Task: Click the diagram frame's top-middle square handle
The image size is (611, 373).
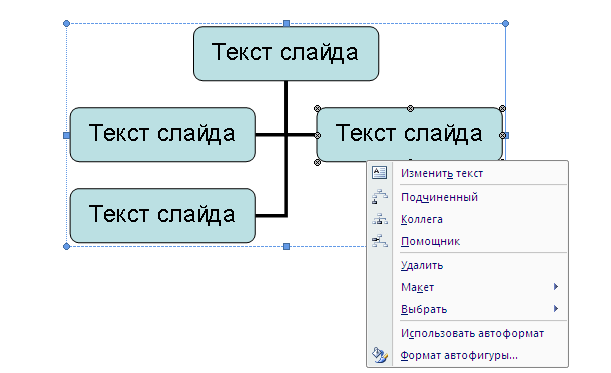Action: pos(286,23)
